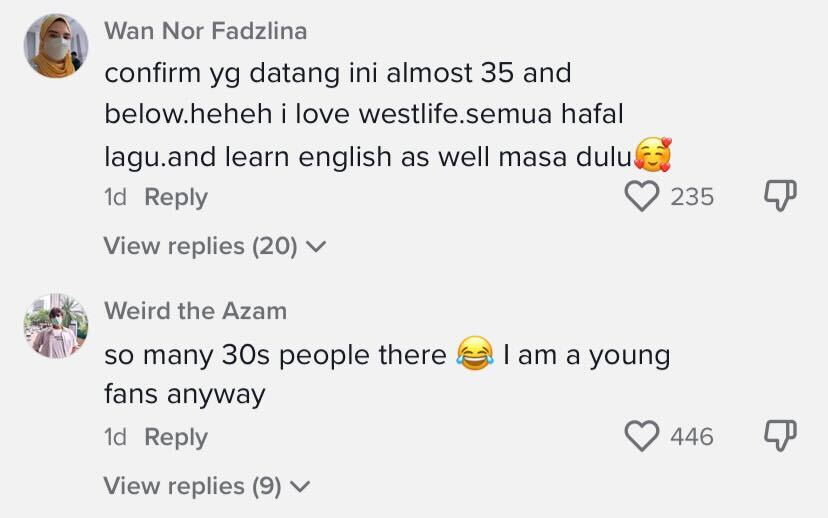The width and height of the screenshot is (828, 518).
Task: Reply to Weird the Azam's comment
Action: [176, 437]
